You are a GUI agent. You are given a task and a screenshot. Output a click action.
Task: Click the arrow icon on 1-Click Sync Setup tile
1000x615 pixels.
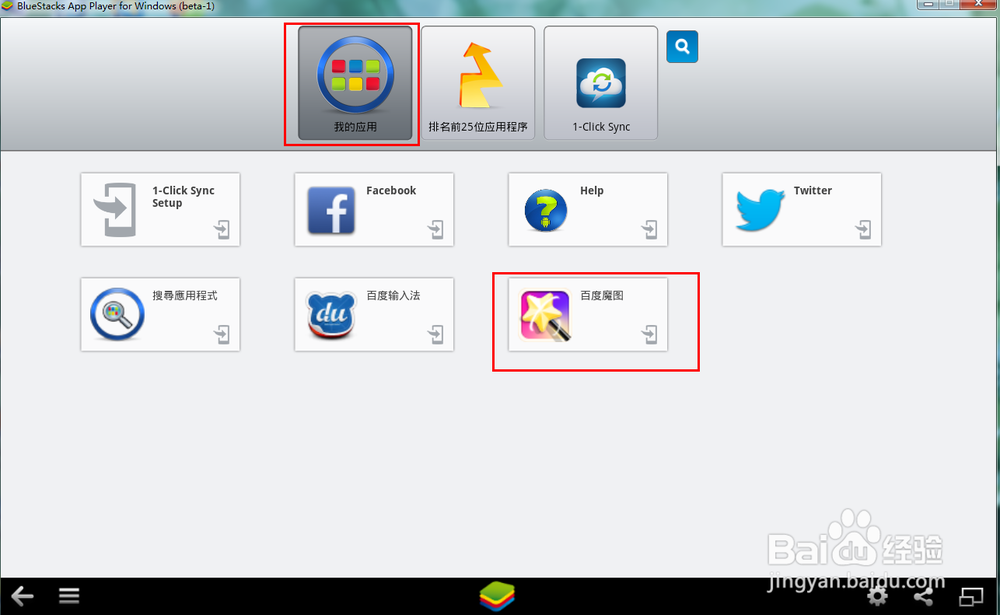click(221, 229)
